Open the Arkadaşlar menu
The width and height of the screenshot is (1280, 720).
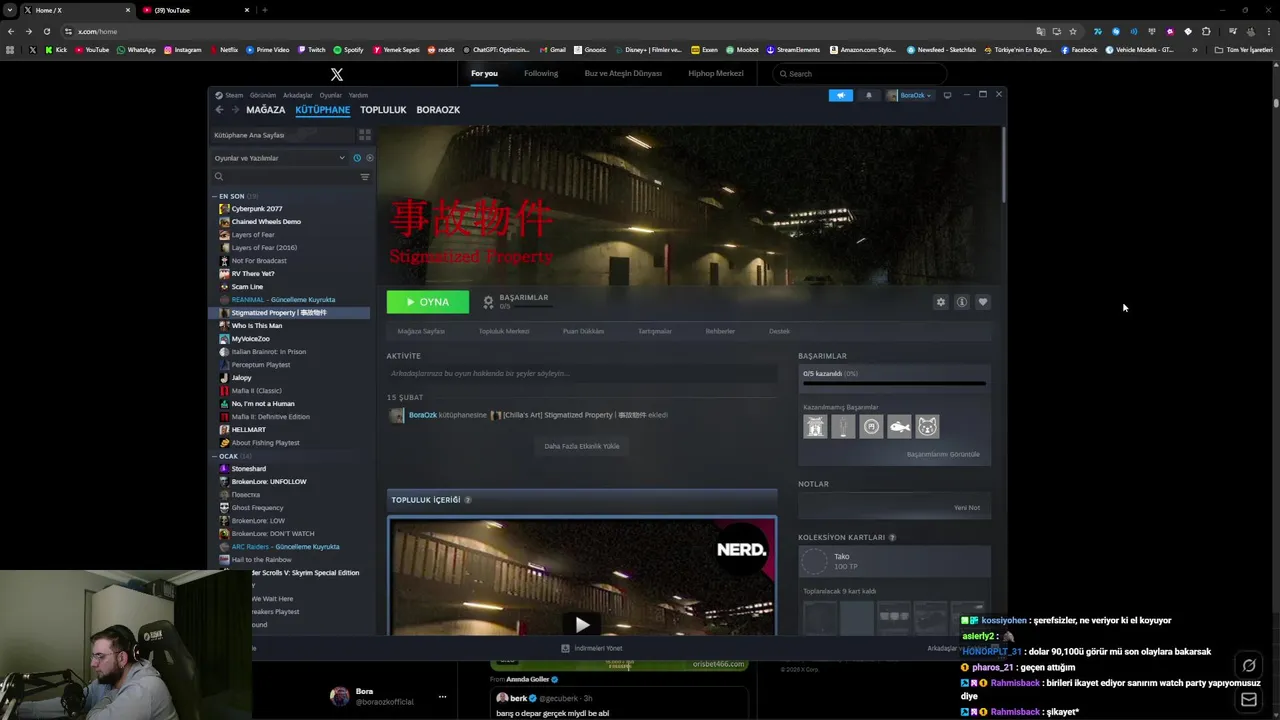click(298, 95)
